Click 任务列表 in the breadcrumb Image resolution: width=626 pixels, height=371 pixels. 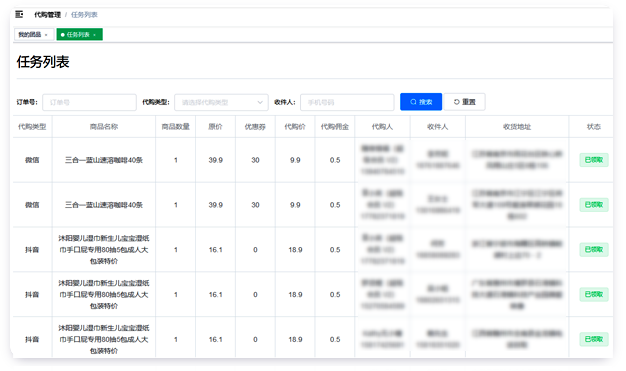coord(84,15)
